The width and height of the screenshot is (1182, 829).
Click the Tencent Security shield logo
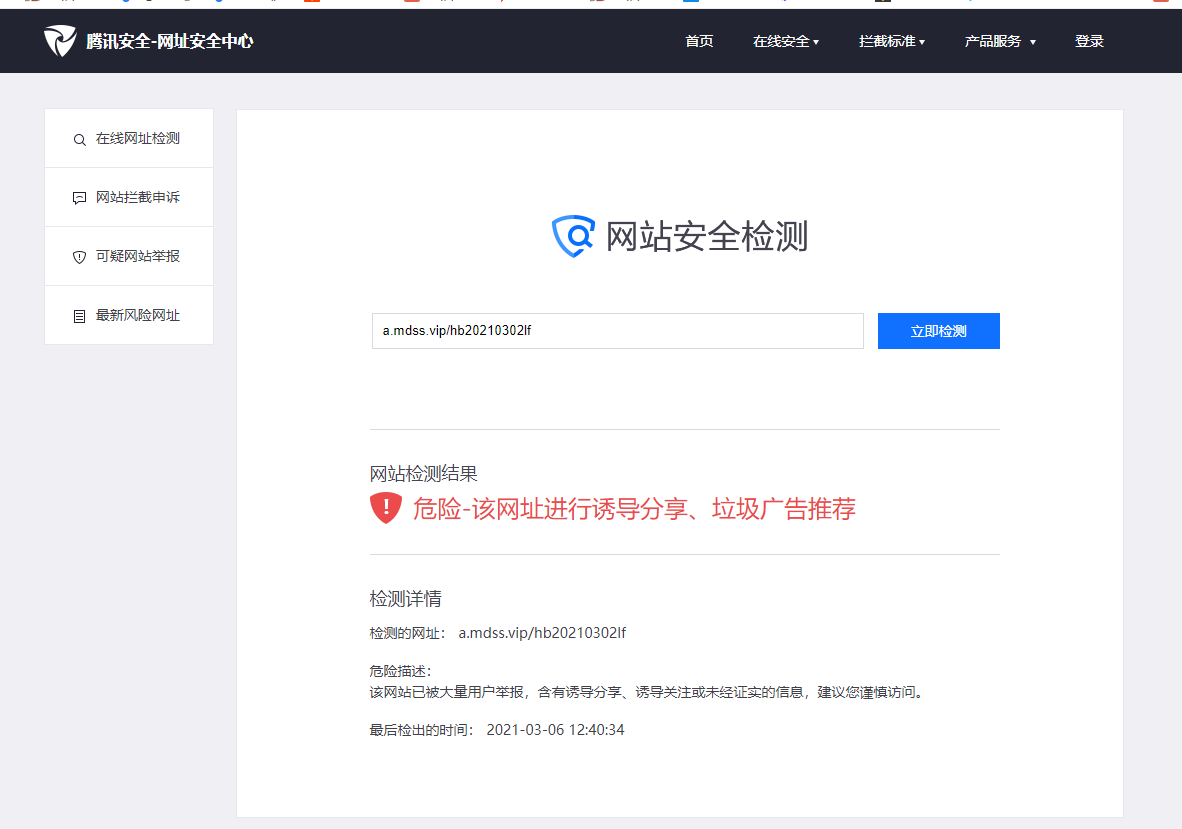tap(60, 41)
